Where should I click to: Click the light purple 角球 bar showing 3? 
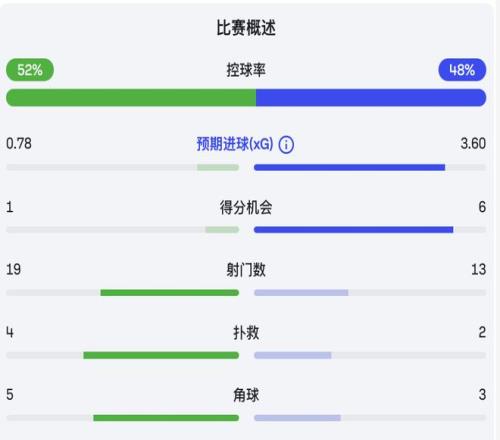[297, 418]
